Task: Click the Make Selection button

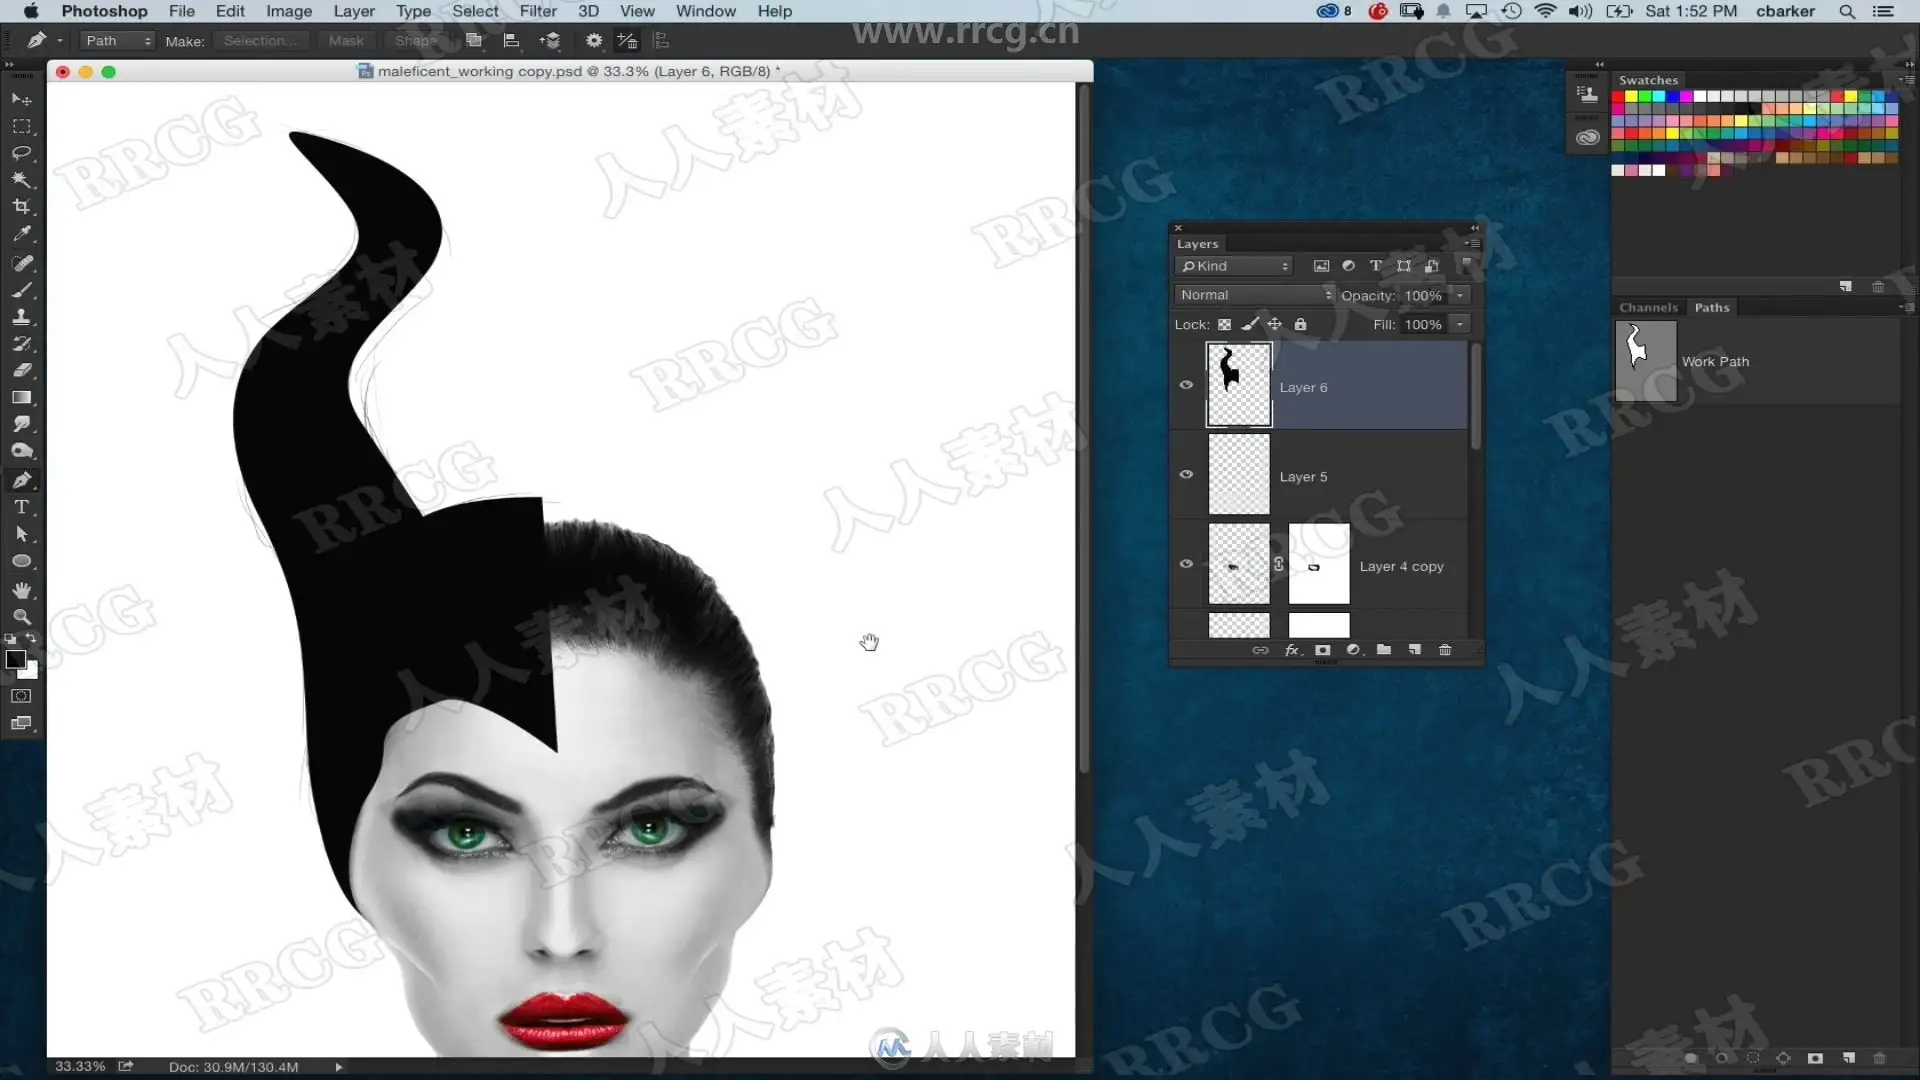Action: [x=260, y=41]
